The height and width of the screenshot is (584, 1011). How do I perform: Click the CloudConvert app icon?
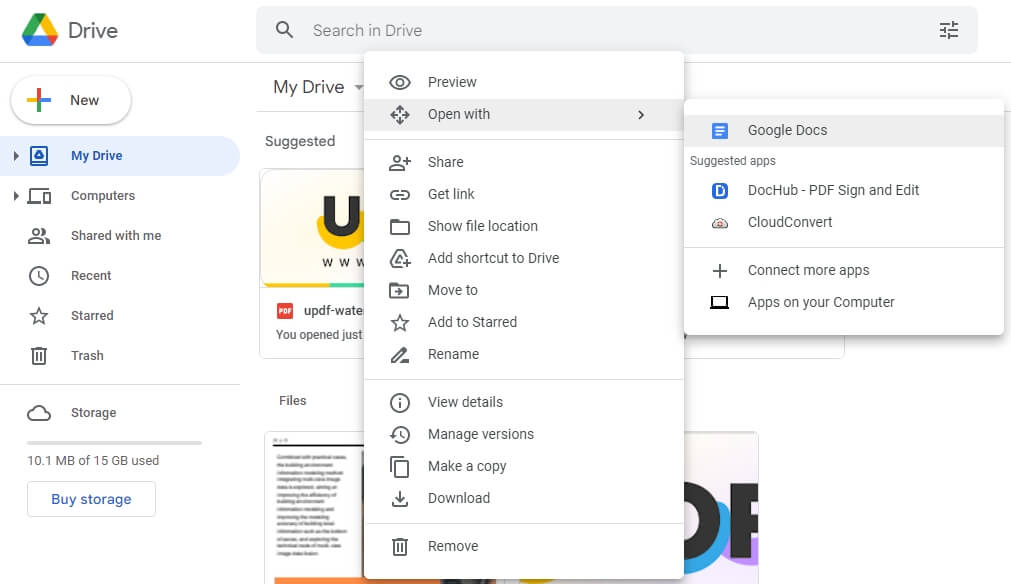pyautogui.click(x=720, y=223)
